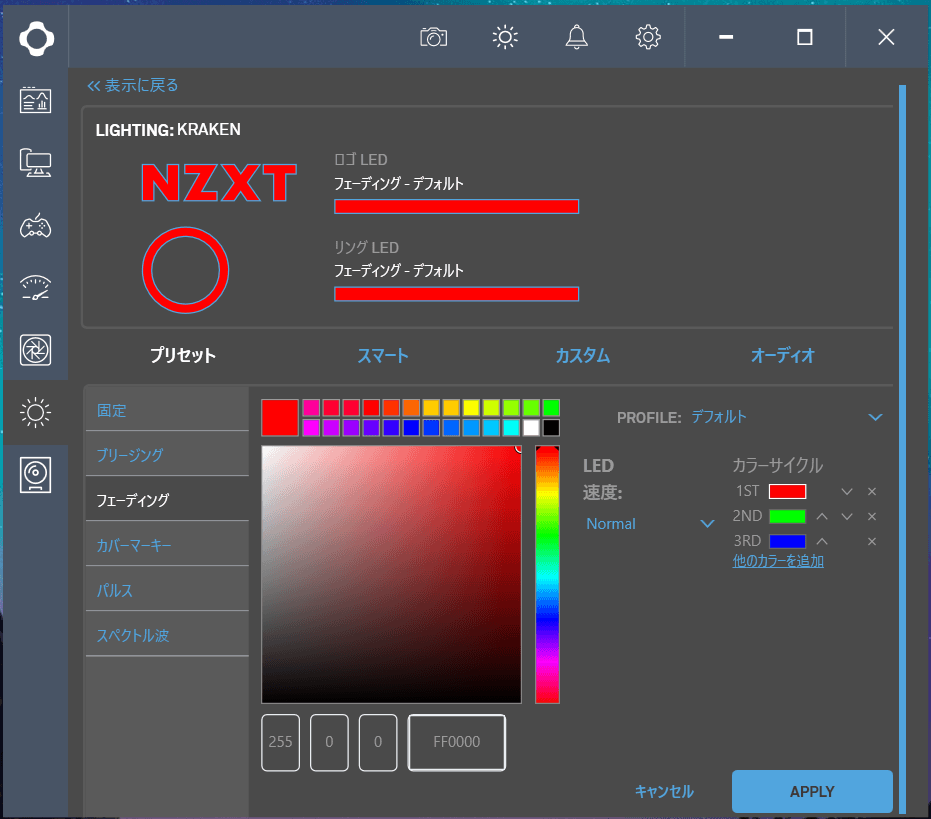Remove the 1ST color from cycle
931x819 pixels.
point(872,492)
